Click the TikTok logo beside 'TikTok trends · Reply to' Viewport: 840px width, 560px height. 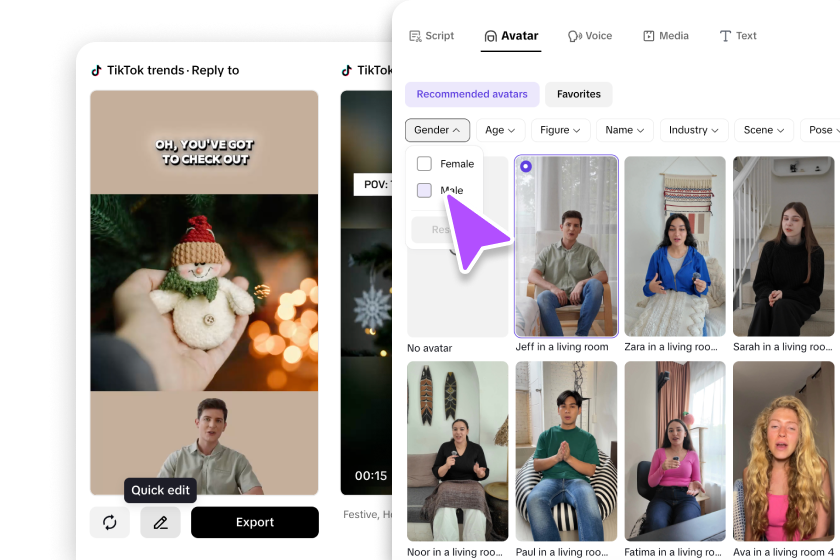[x=96, y=70]
